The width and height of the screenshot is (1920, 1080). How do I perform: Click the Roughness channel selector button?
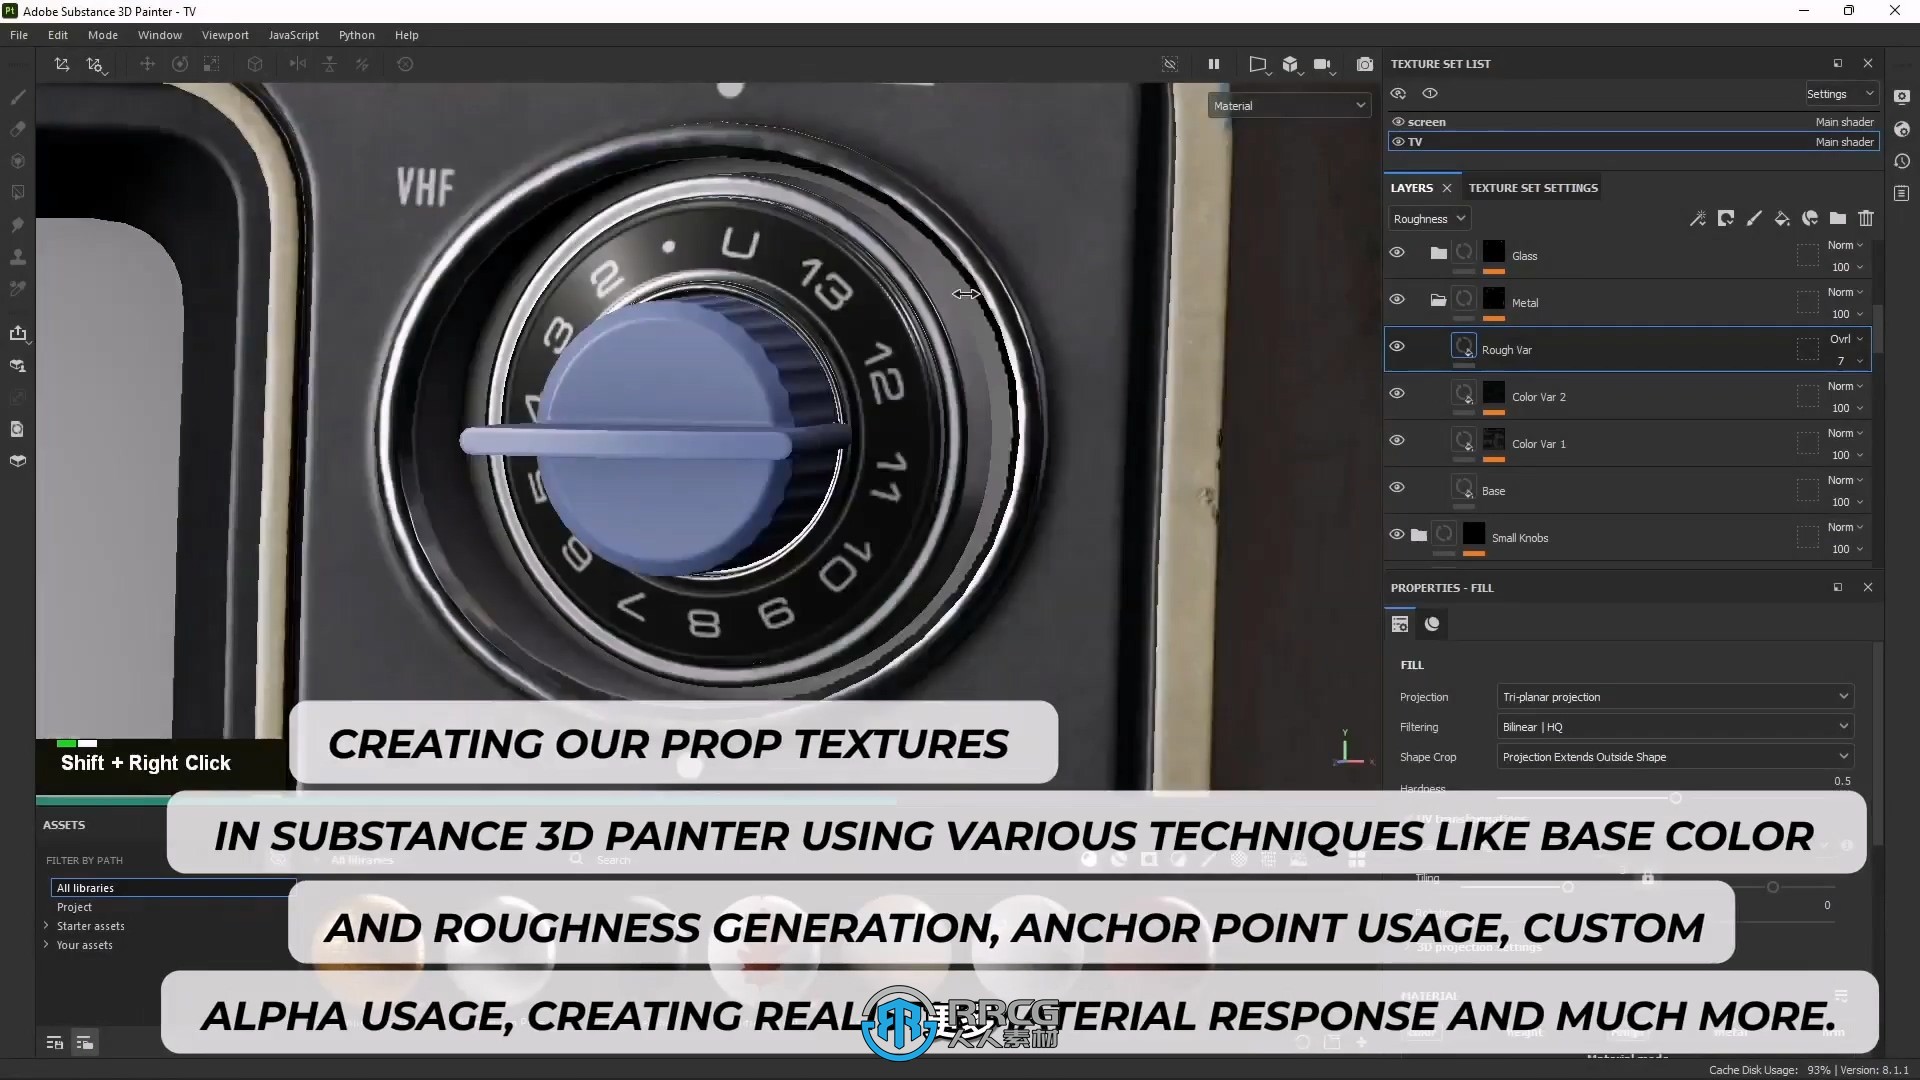[1428, 218]
